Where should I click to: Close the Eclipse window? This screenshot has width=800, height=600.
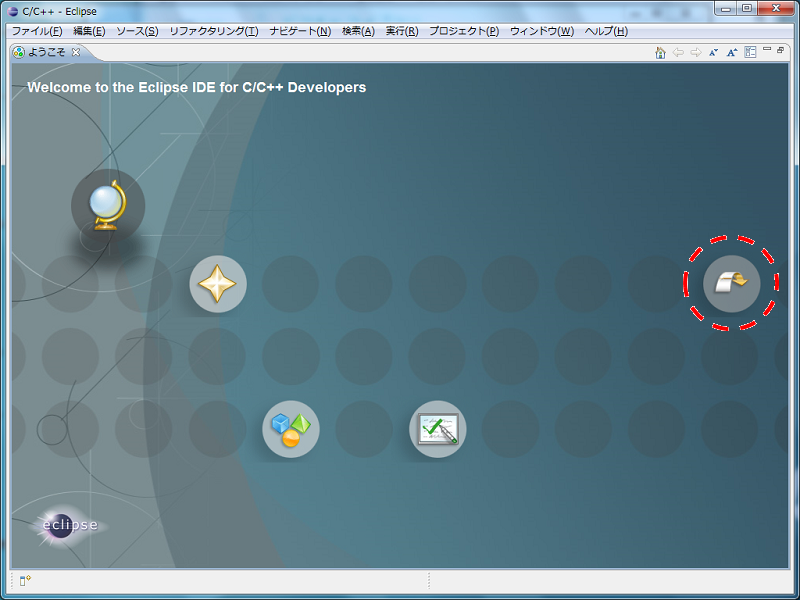(x=776, y=9)
